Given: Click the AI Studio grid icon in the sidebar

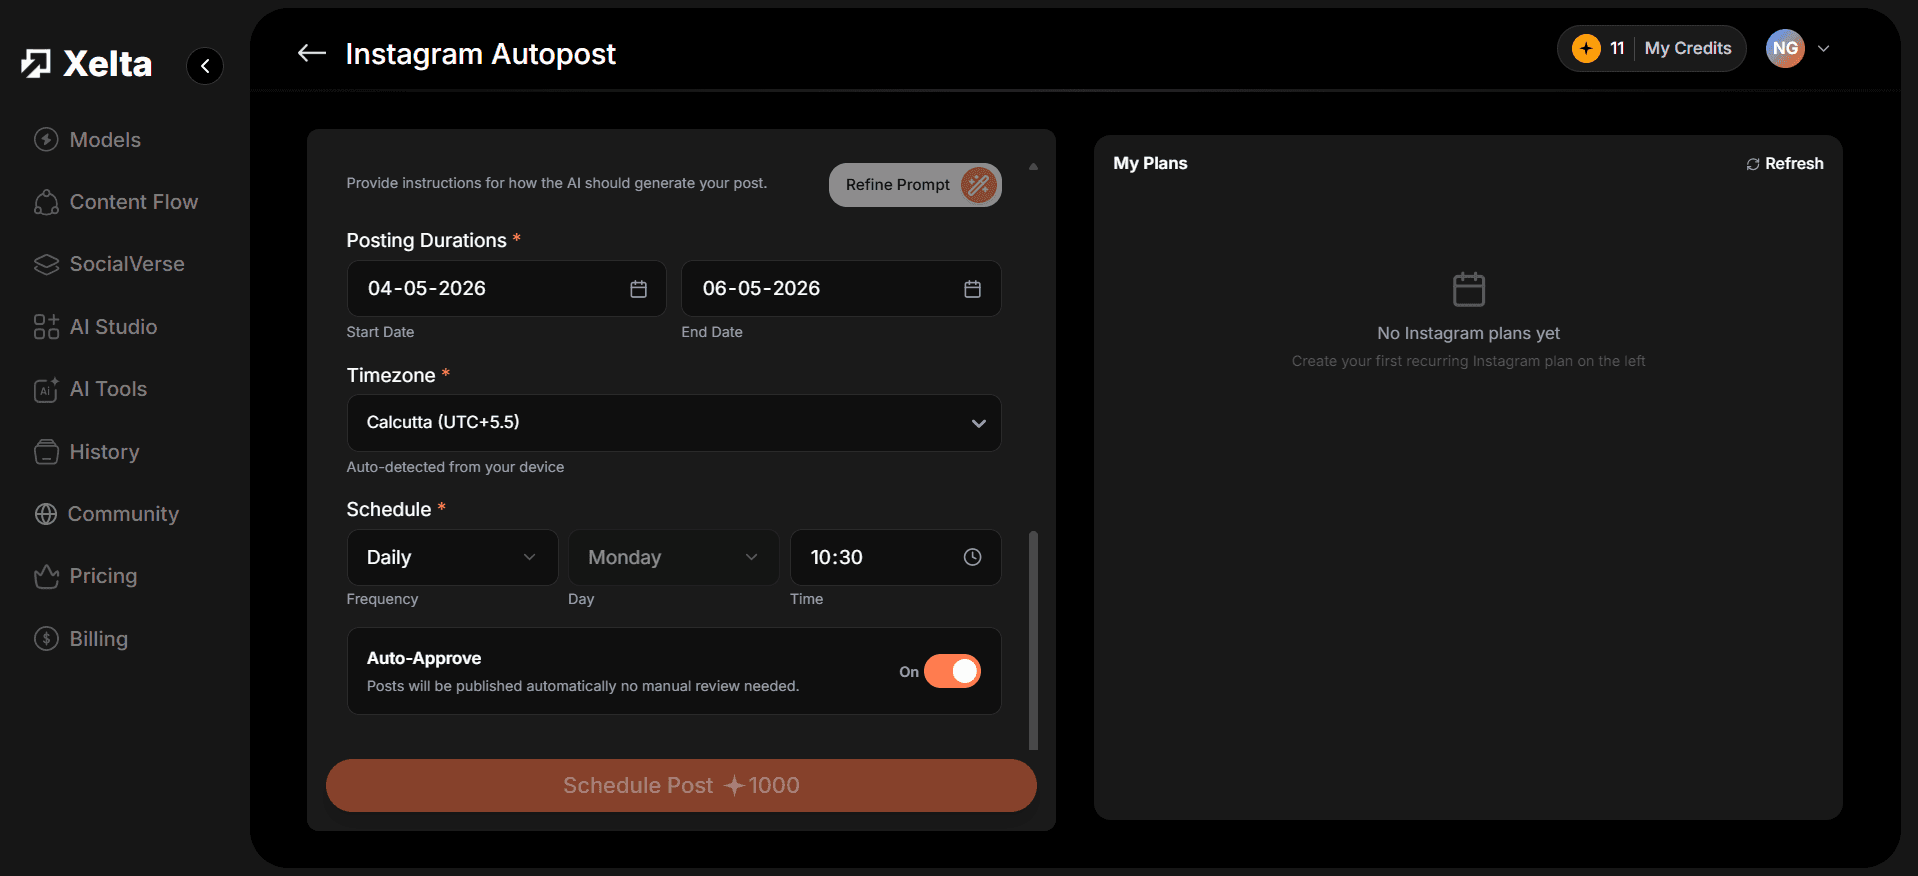Looking at the screenshot, I should [x=46, y=327].
